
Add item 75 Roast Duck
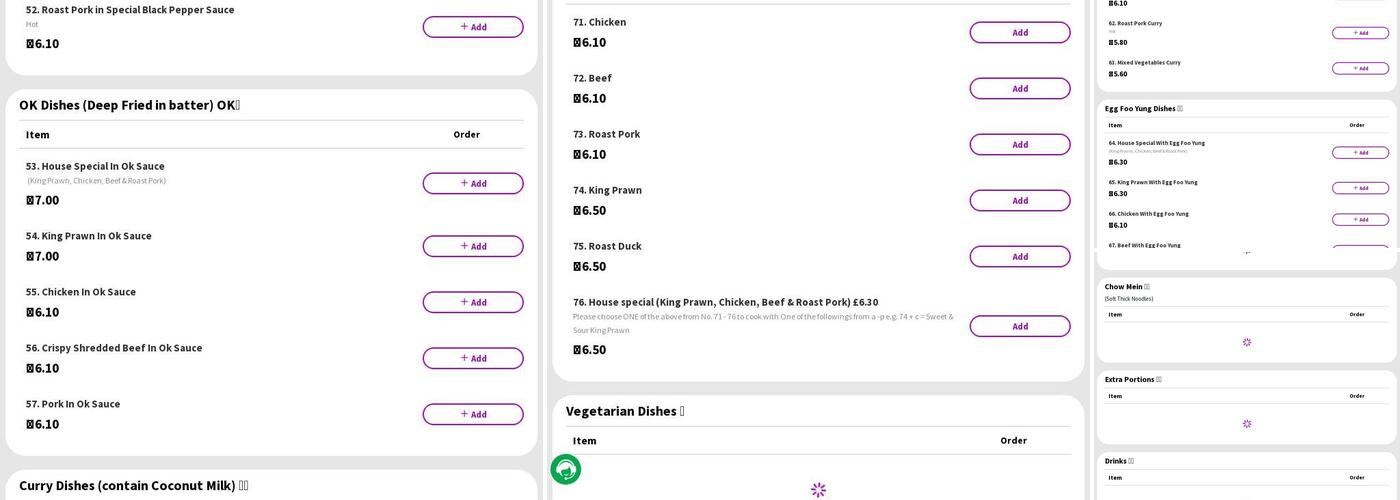1019,256
